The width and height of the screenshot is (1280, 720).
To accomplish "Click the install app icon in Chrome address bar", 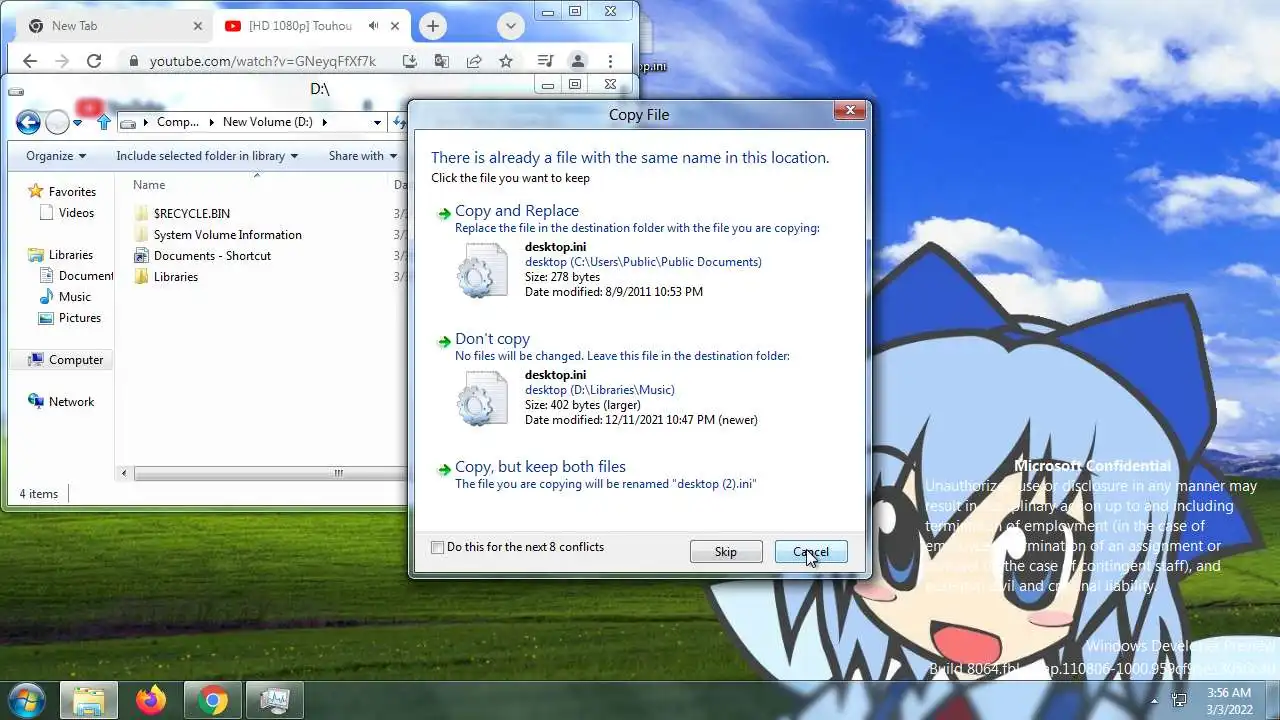I will tap(410, 61).
